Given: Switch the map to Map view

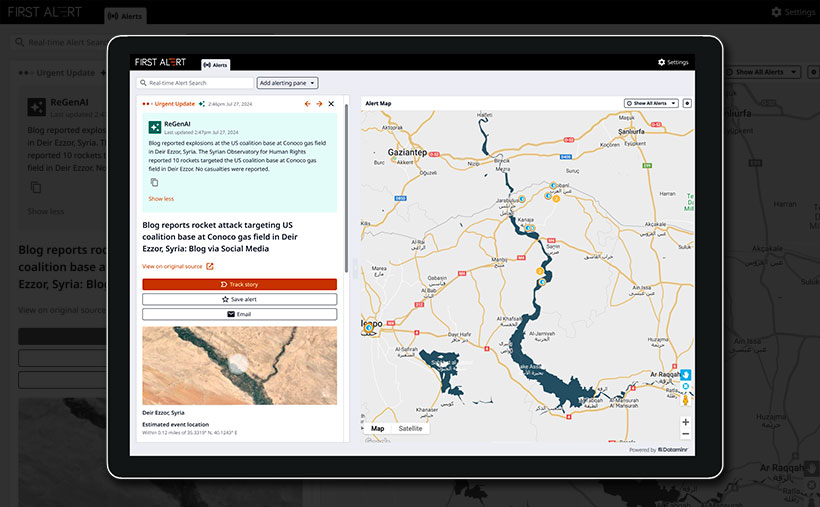Looking at the screenshot, I should tap(377, 428).
